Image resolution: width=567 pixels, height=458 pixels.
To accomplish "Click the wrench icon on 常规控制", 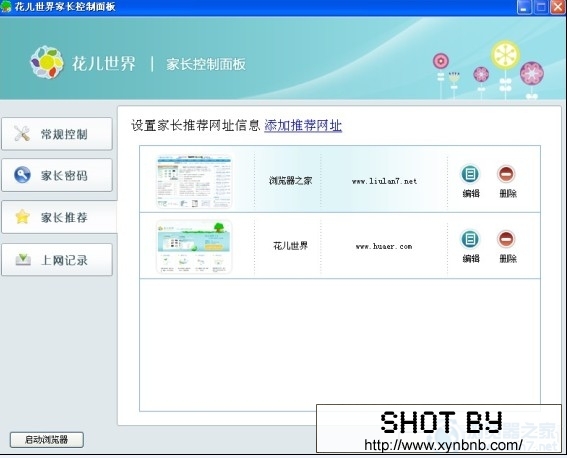I will tap(22, 134).
